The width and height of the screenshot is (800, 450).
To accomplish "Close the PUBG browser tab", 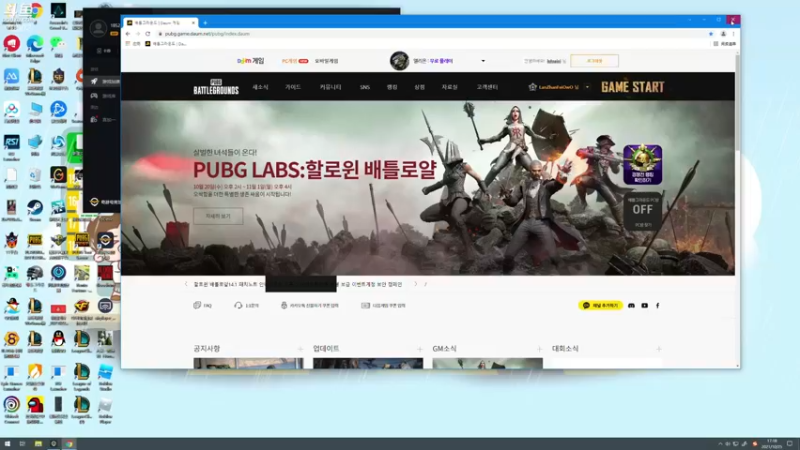I will coord(193,23).
